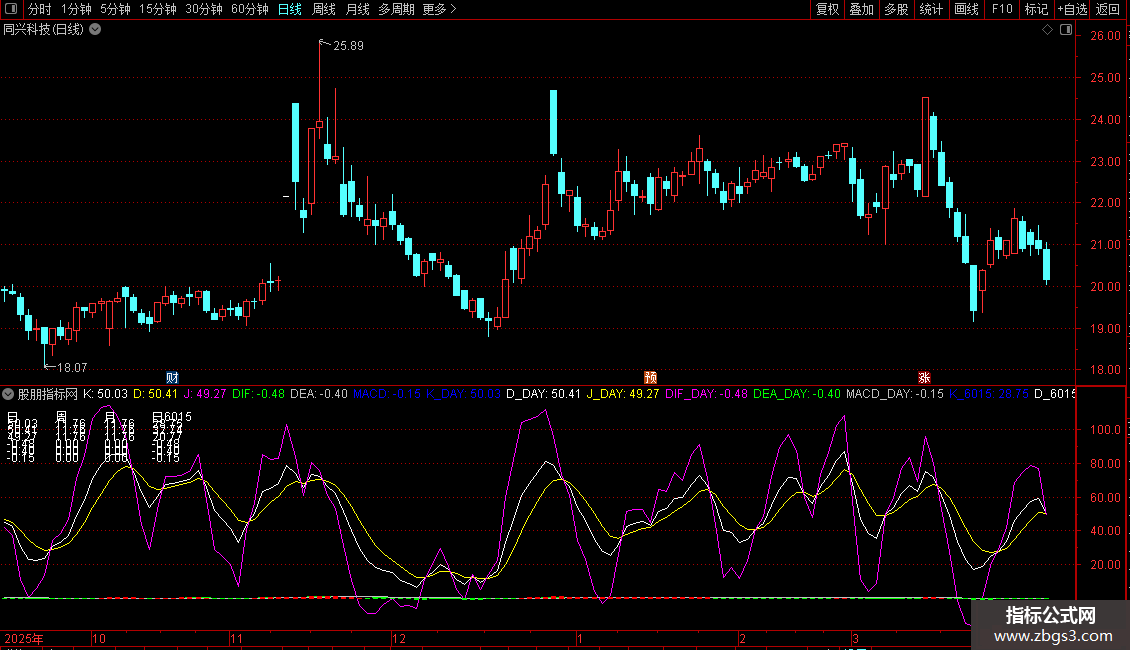Viewport: 1130px width, 650px height.
Task: Expand the 同兴科技(日线) dropdown arrow
Action: click(95, 29)
